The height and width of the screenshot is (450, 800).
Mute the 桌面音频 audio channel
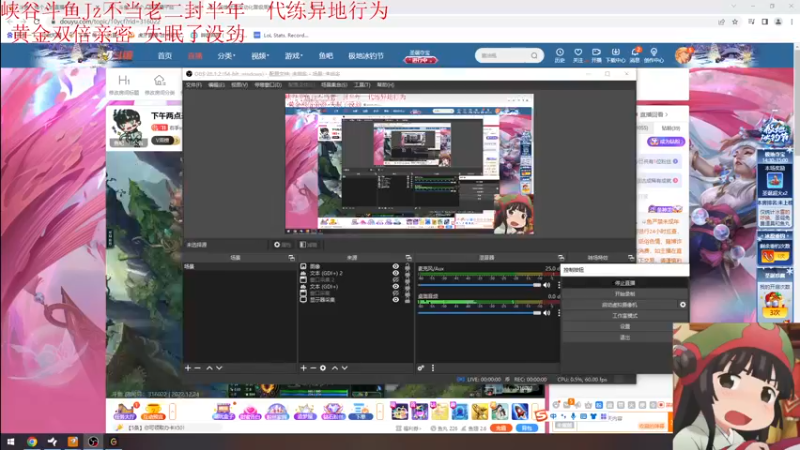pos(546,313)
